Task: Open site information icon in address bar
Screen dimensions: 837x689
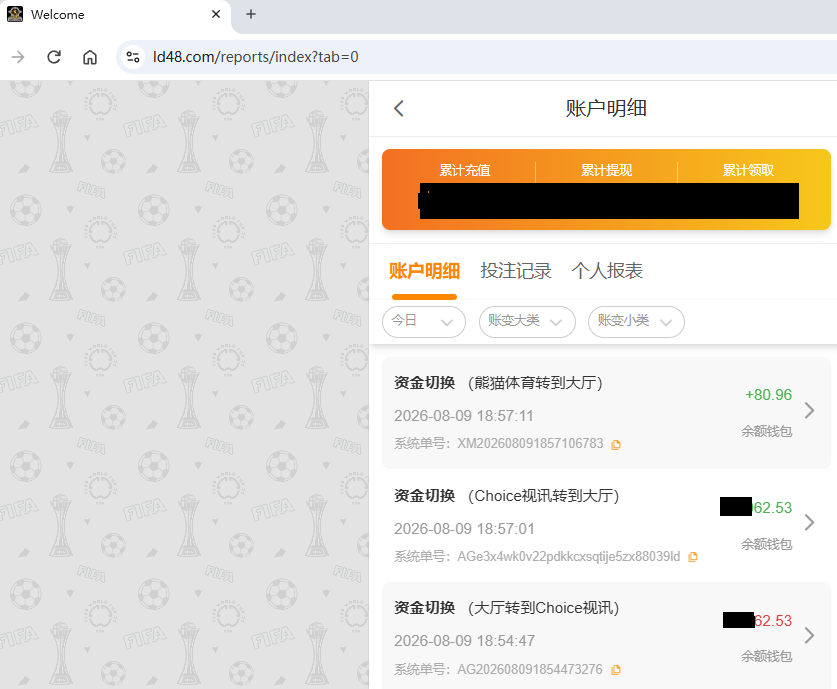Action: pyautogui.click(x=133, y=57)
